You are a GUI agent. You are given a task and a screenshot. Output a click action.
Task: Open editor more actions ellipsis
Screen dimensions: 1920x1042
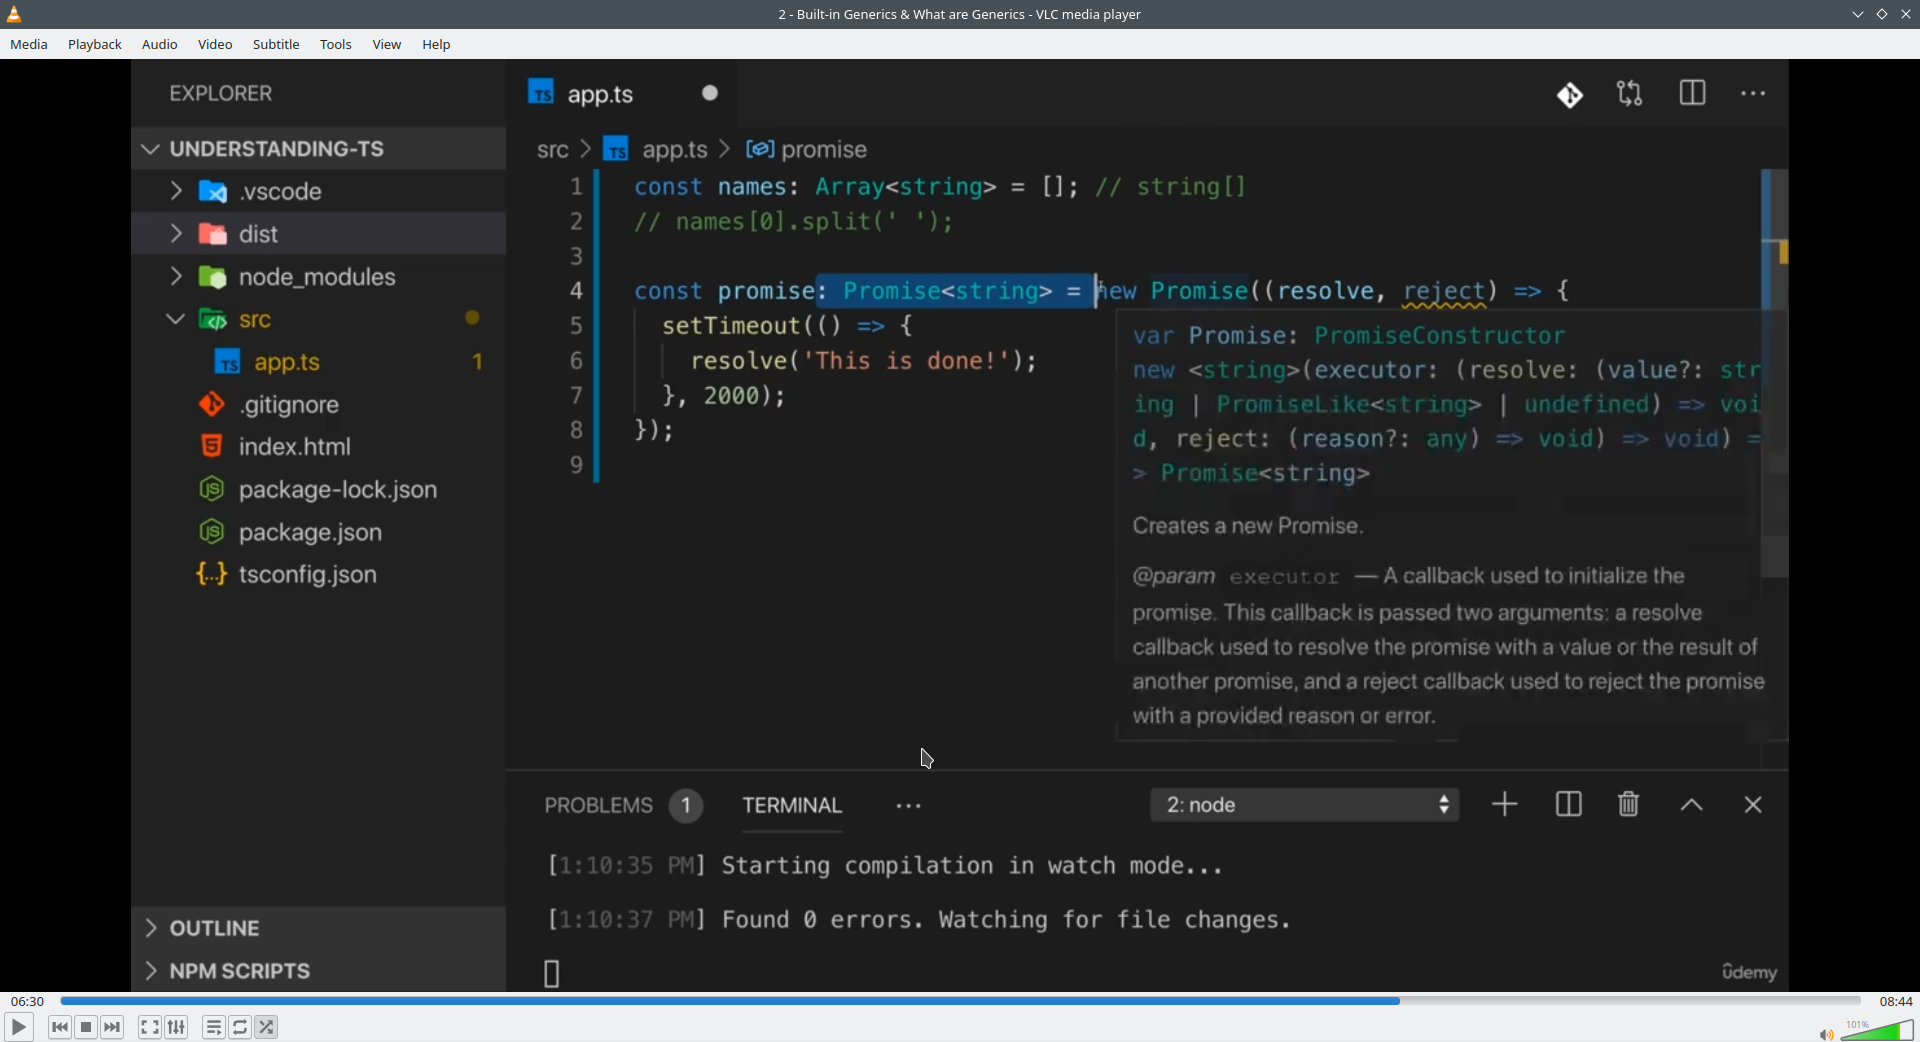(1753, 94)
